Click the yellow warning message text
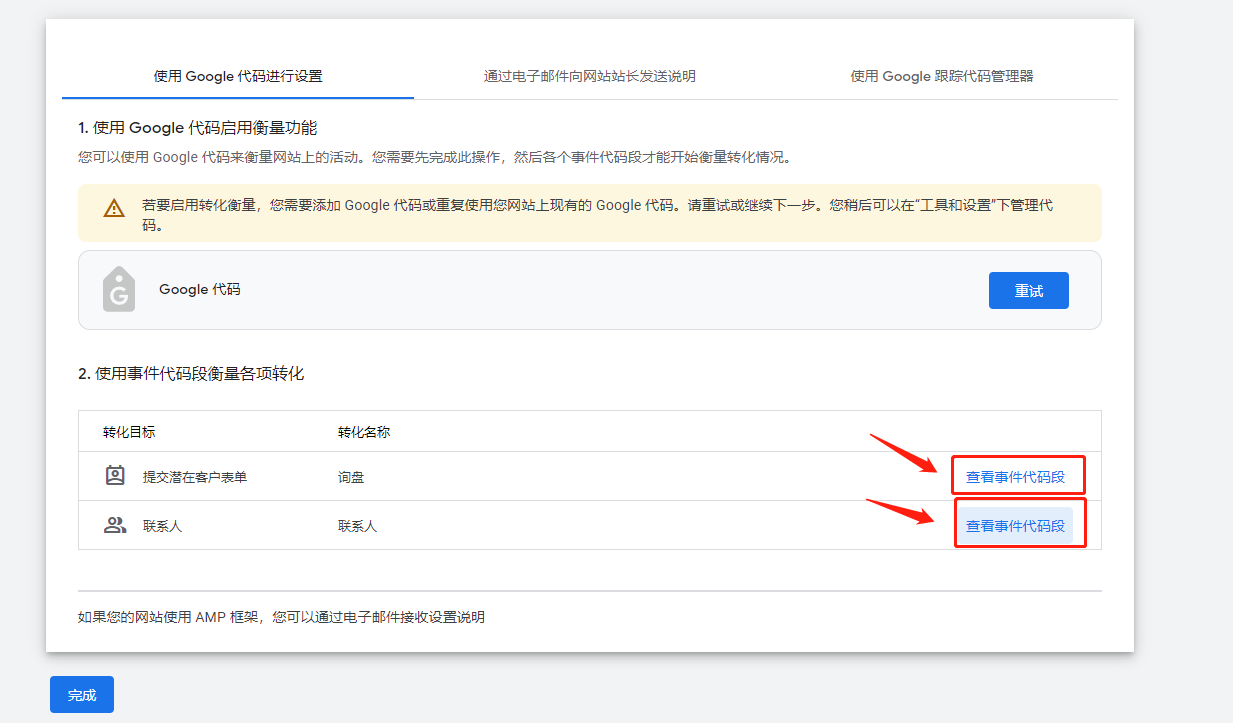This screenshot has height=723, width=1233. tap(597, 213)
